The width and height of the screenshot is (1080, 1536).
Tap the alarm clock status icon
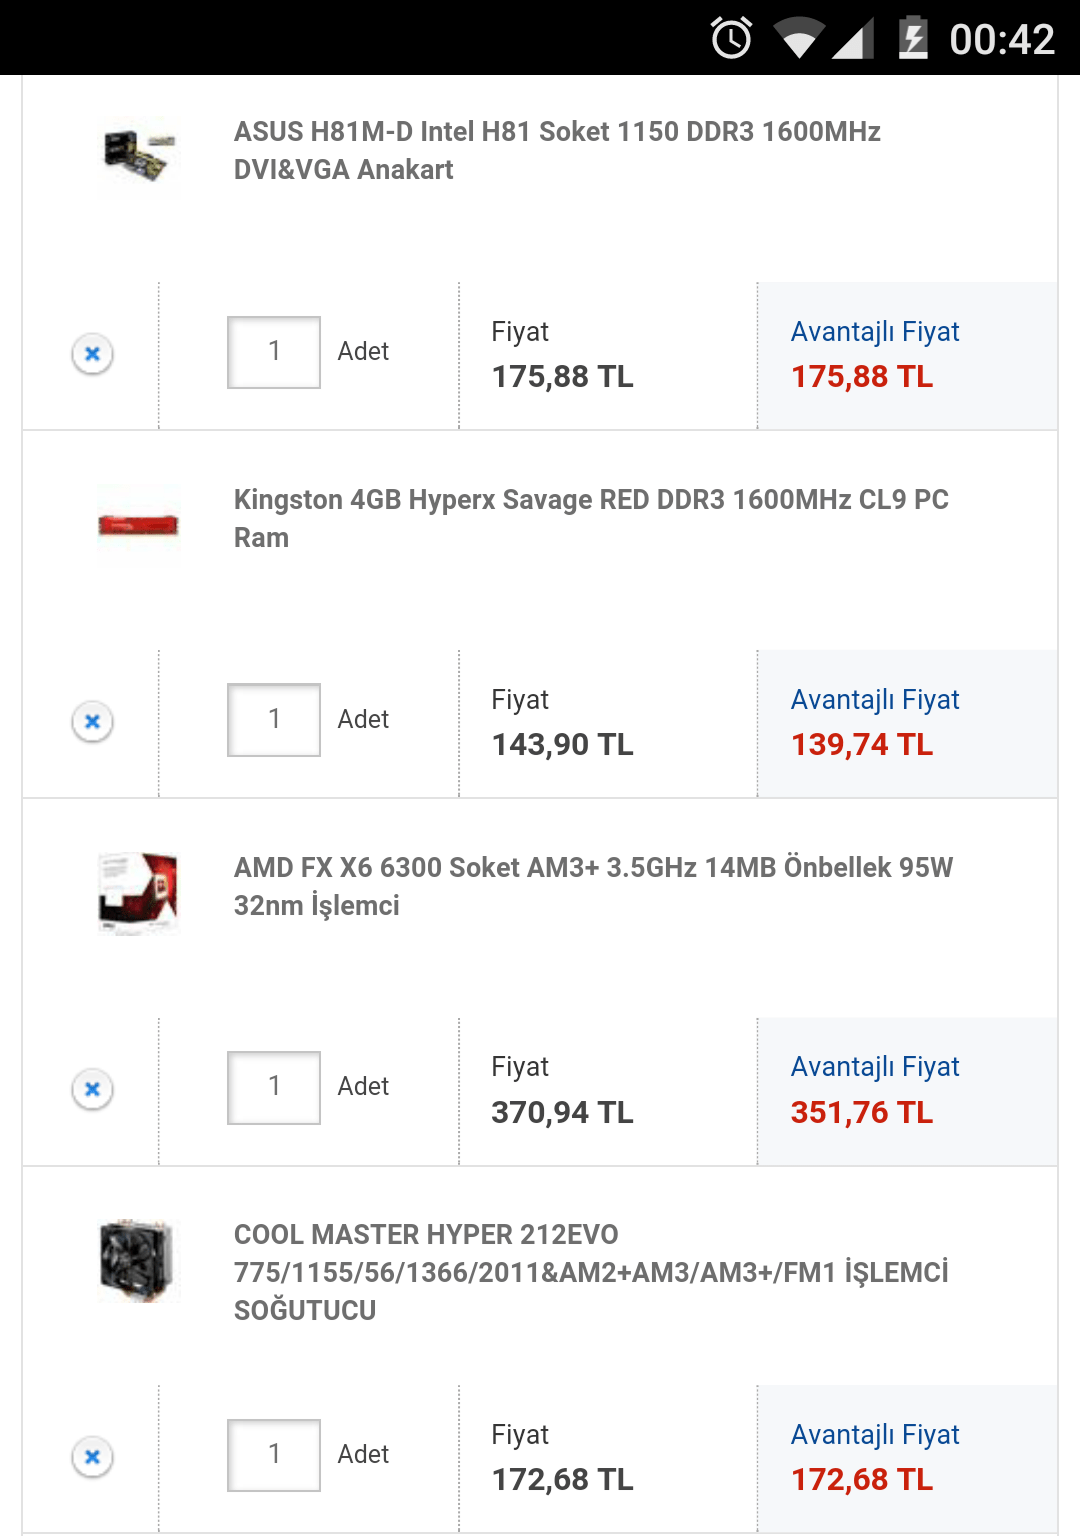click(731, 39)
